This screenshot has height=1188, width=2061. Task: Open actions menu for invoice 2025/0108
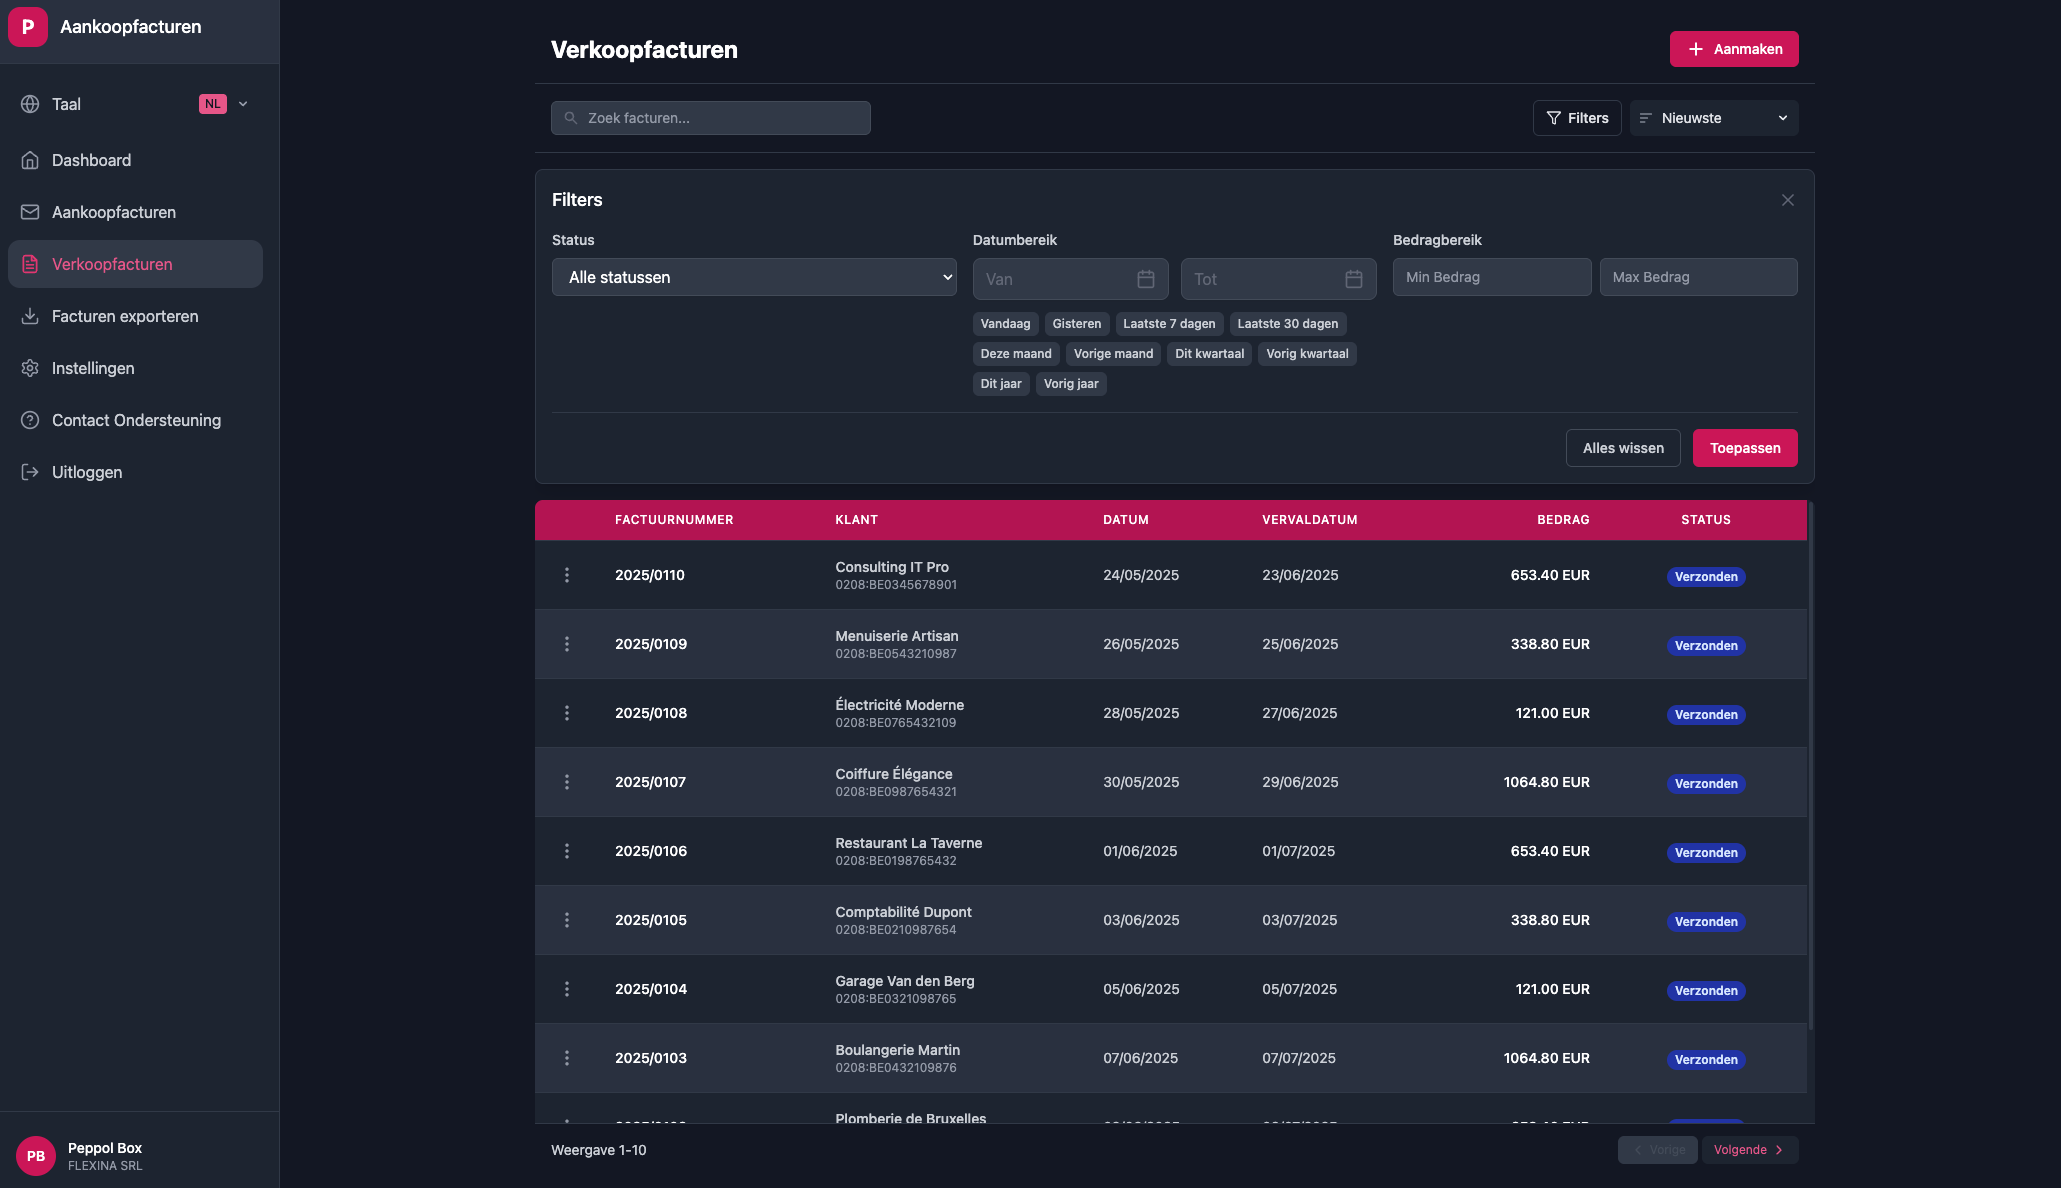567,713
